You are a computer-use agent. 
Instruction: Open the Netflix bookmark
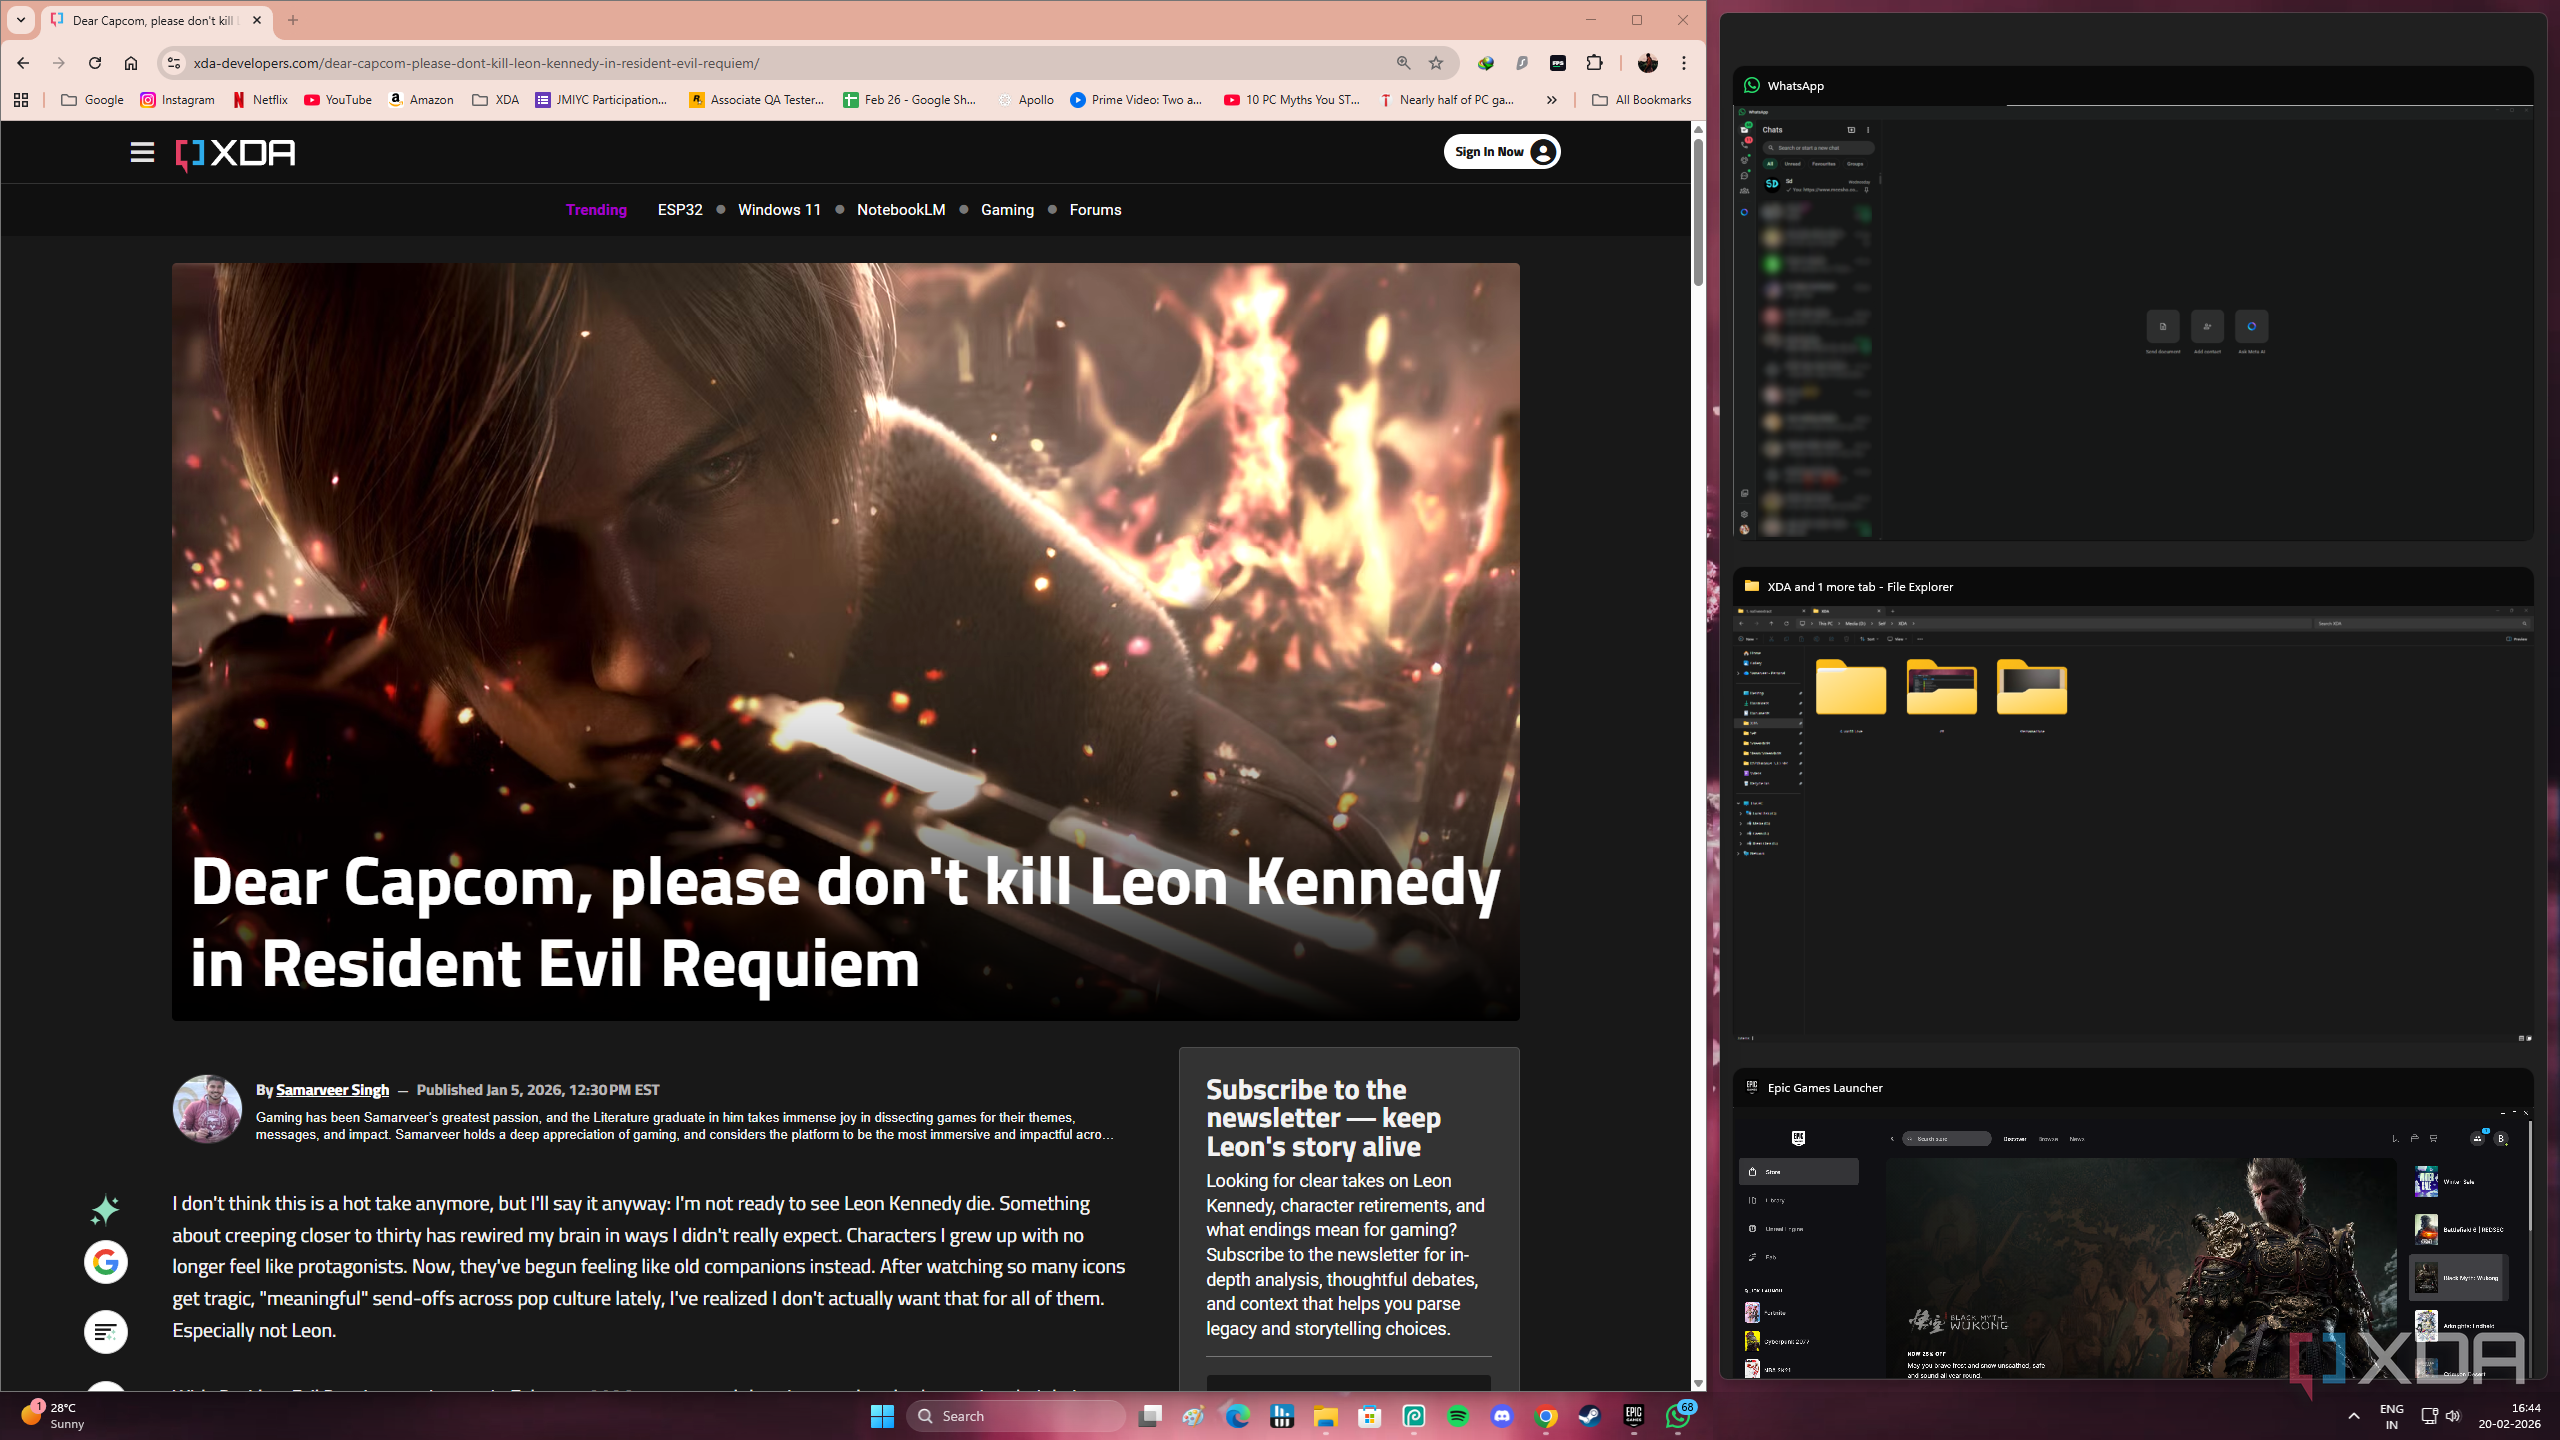(260, 100)
